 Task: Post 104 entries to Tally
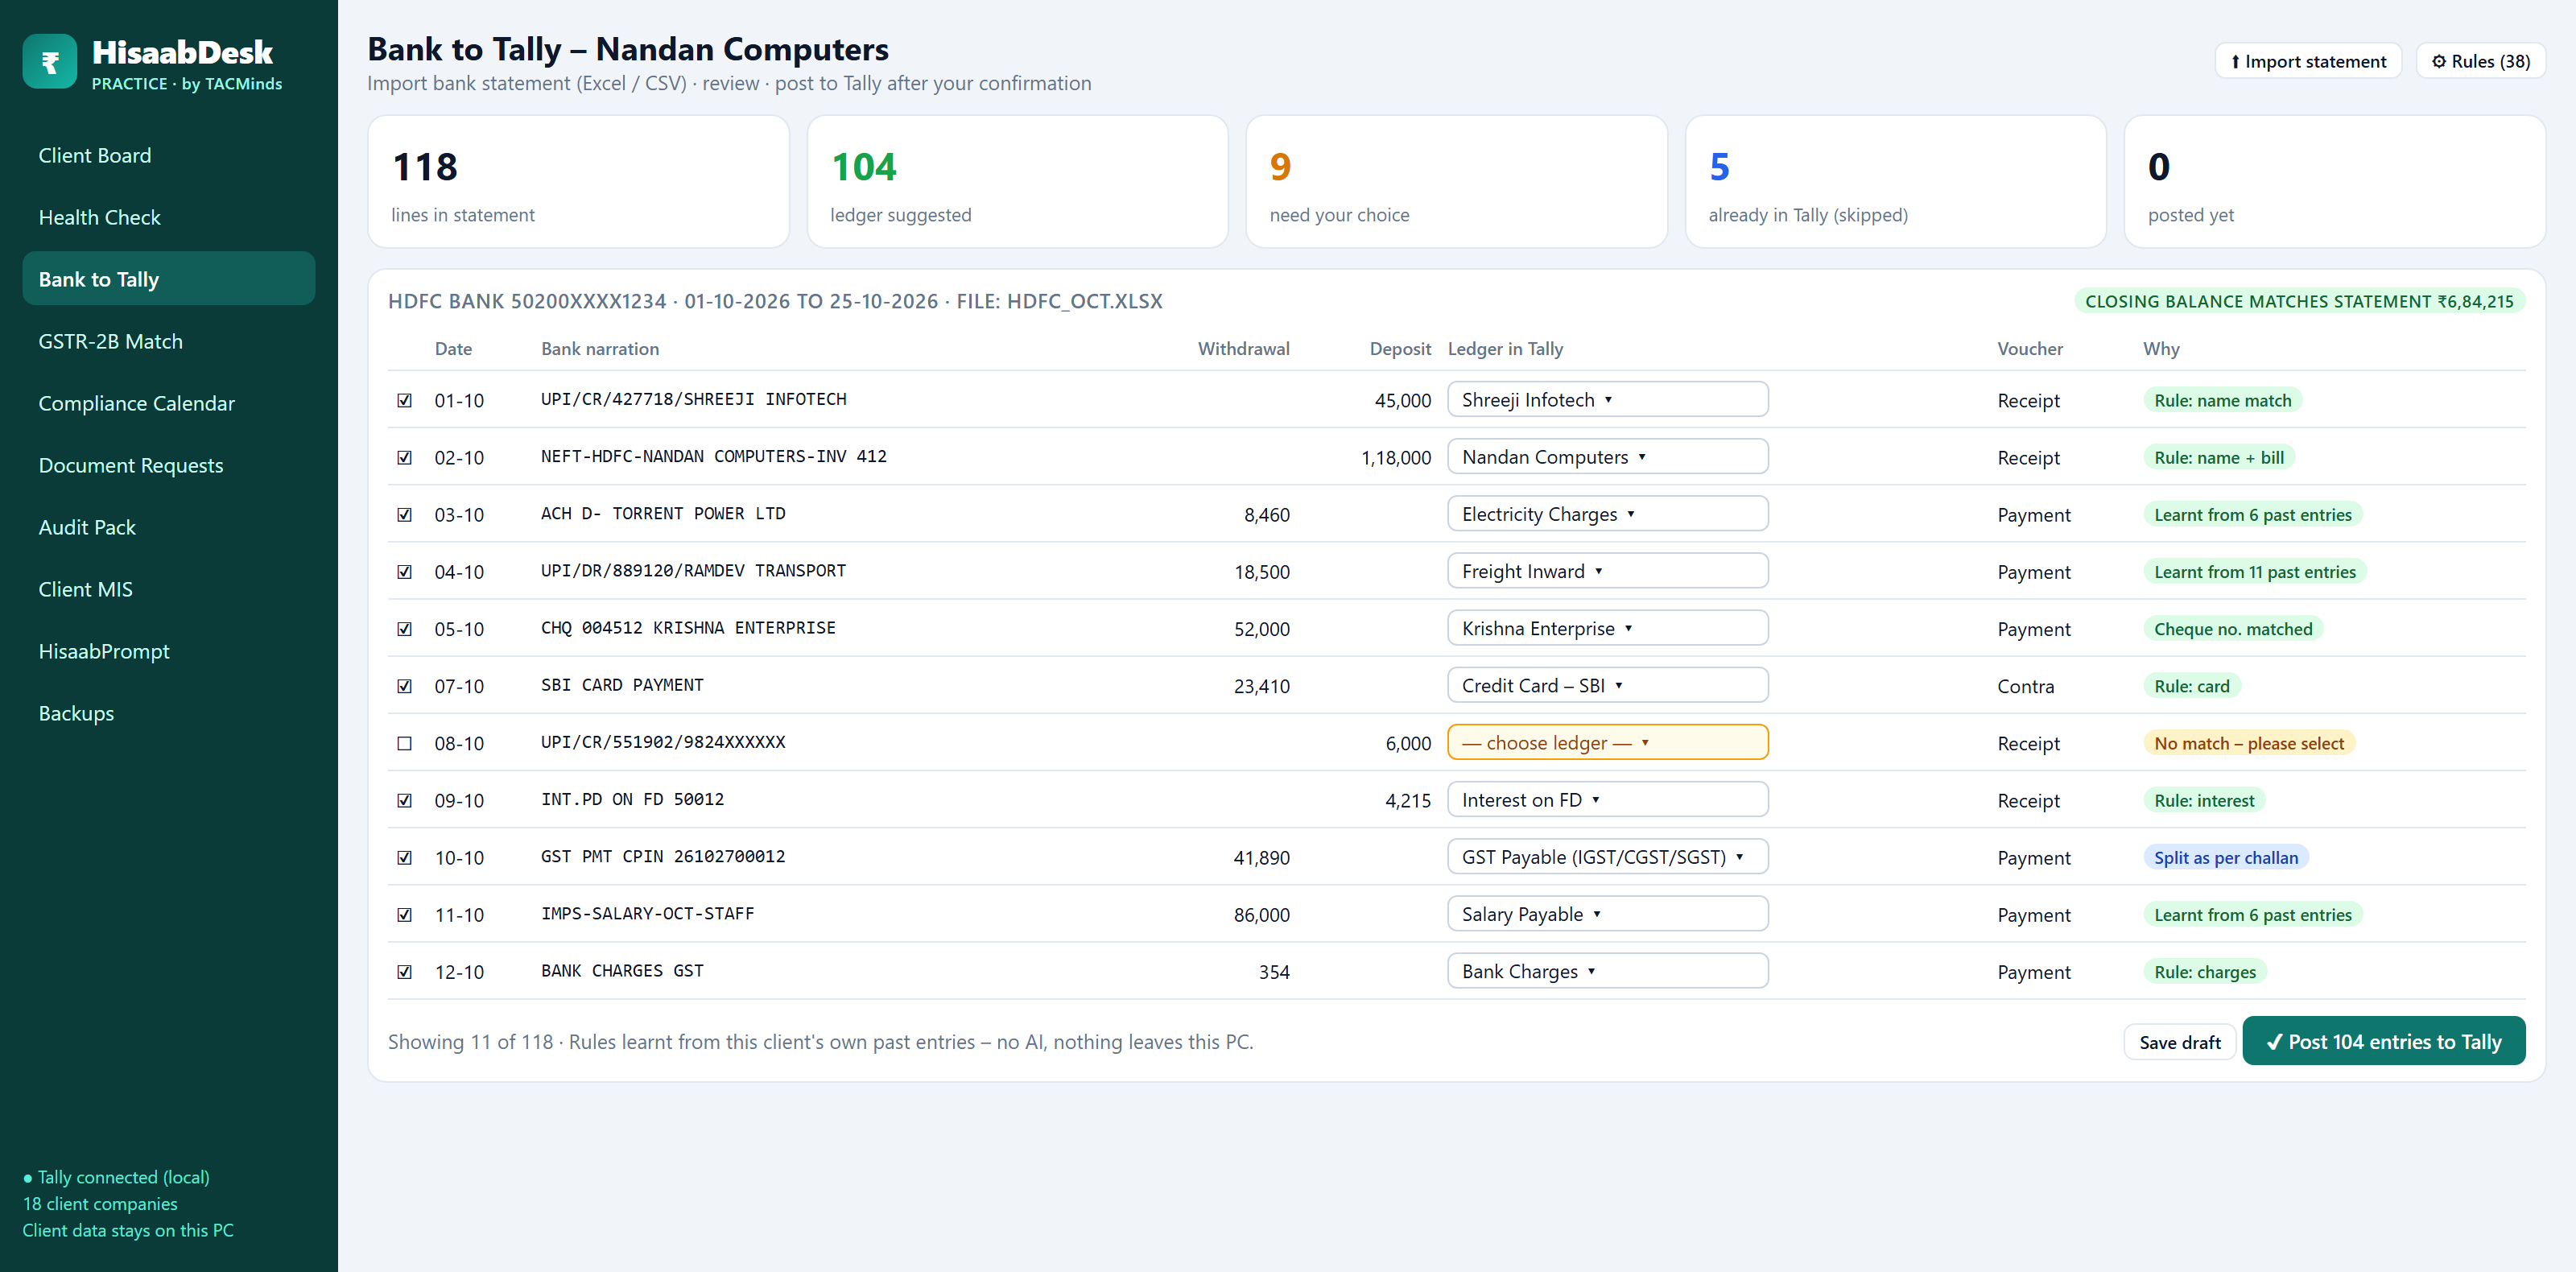coord(2383,1041)
